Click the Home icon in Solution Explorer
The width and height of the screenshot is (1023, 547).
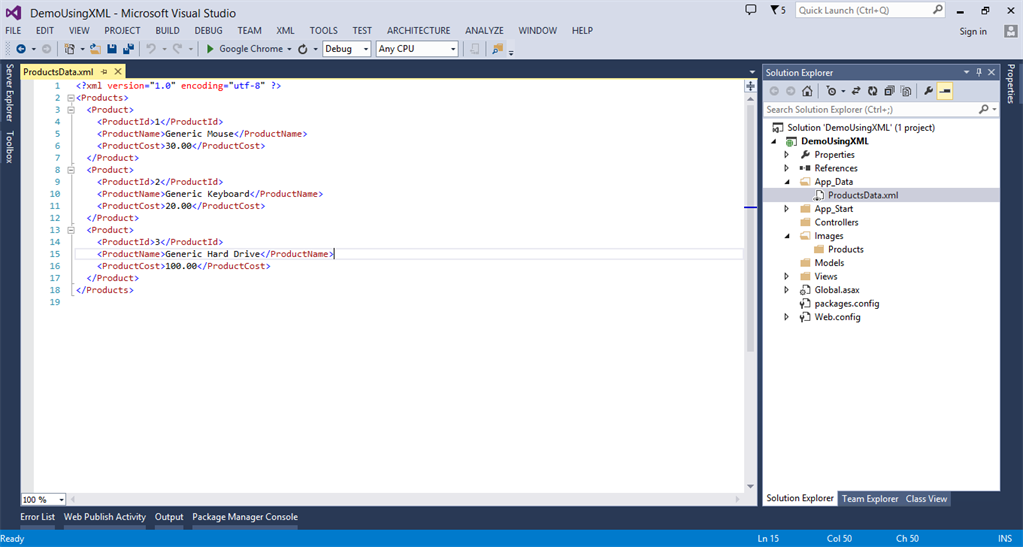[808, 91]
